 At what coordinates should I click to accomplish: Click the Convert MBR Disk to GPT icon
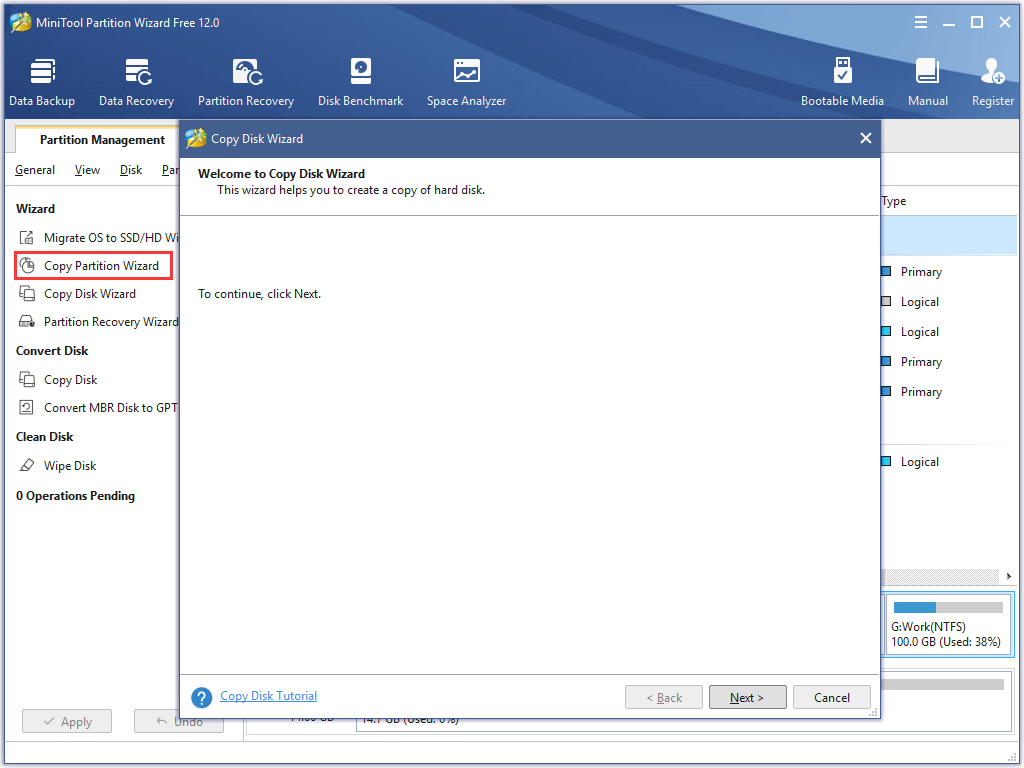click(27, 408)
